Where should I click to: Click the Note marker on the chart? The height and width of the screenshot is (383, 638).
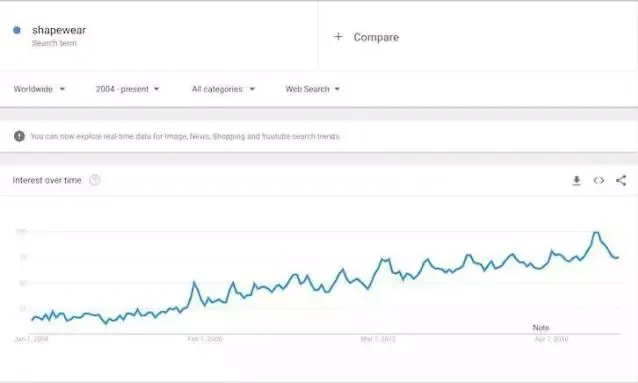click(x=541, y=327)
